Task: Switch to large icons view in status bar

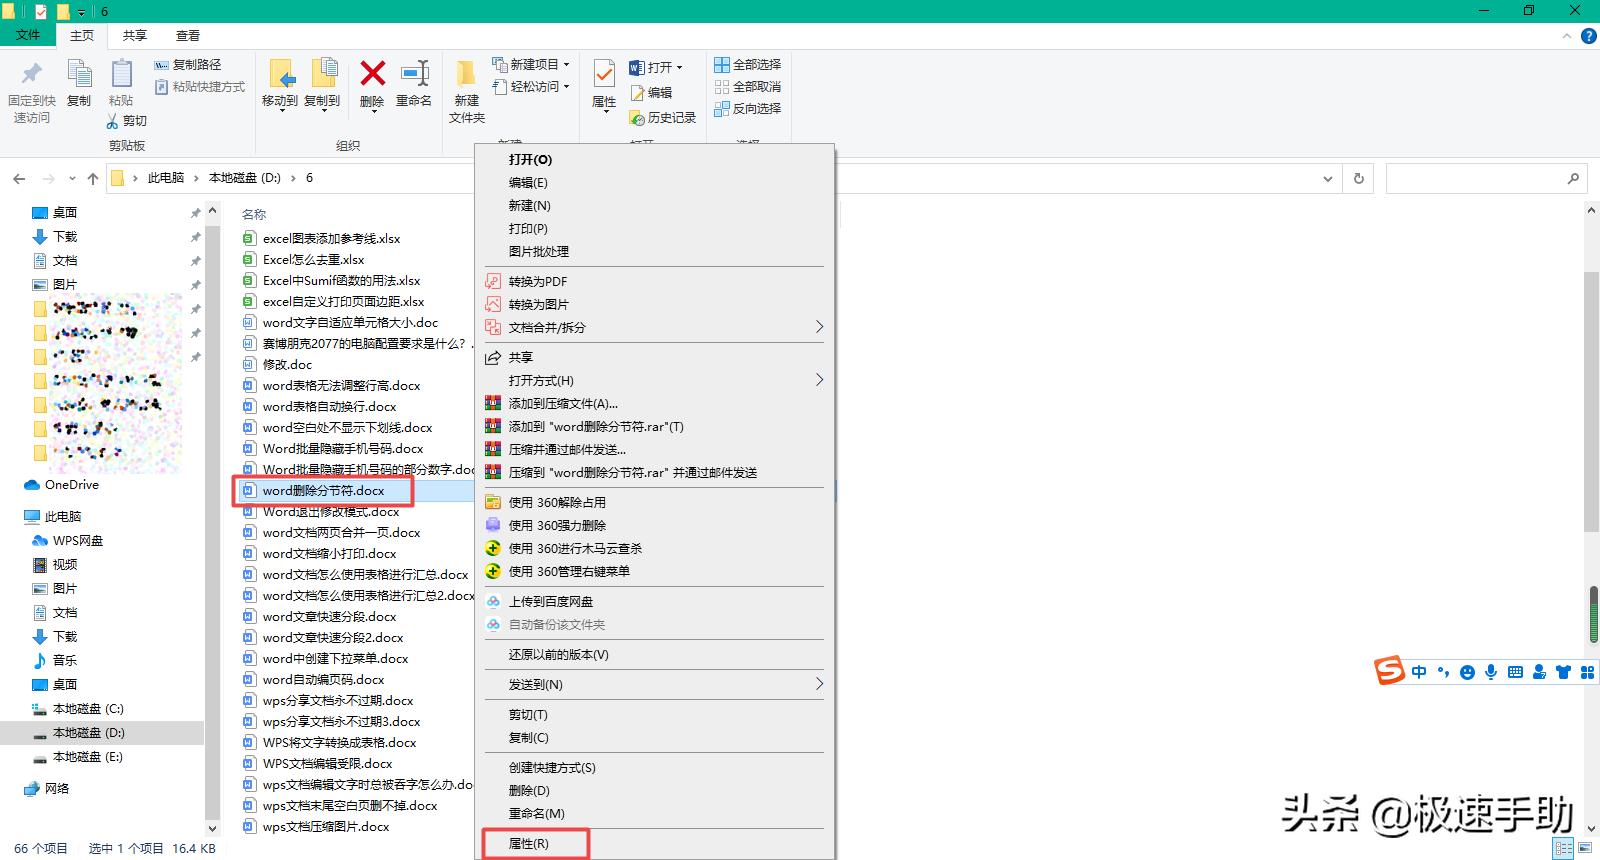Action: point(1583,849)
